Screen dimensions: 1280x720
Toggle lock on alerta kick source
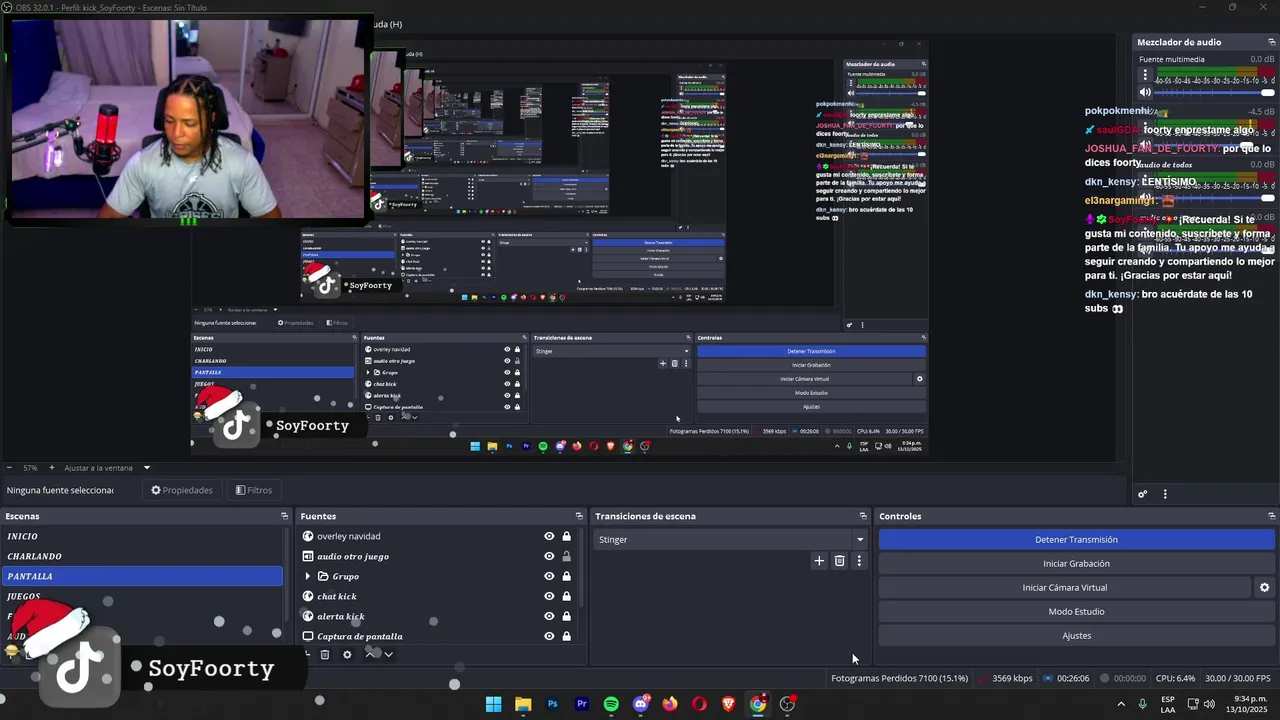(566, 616)
